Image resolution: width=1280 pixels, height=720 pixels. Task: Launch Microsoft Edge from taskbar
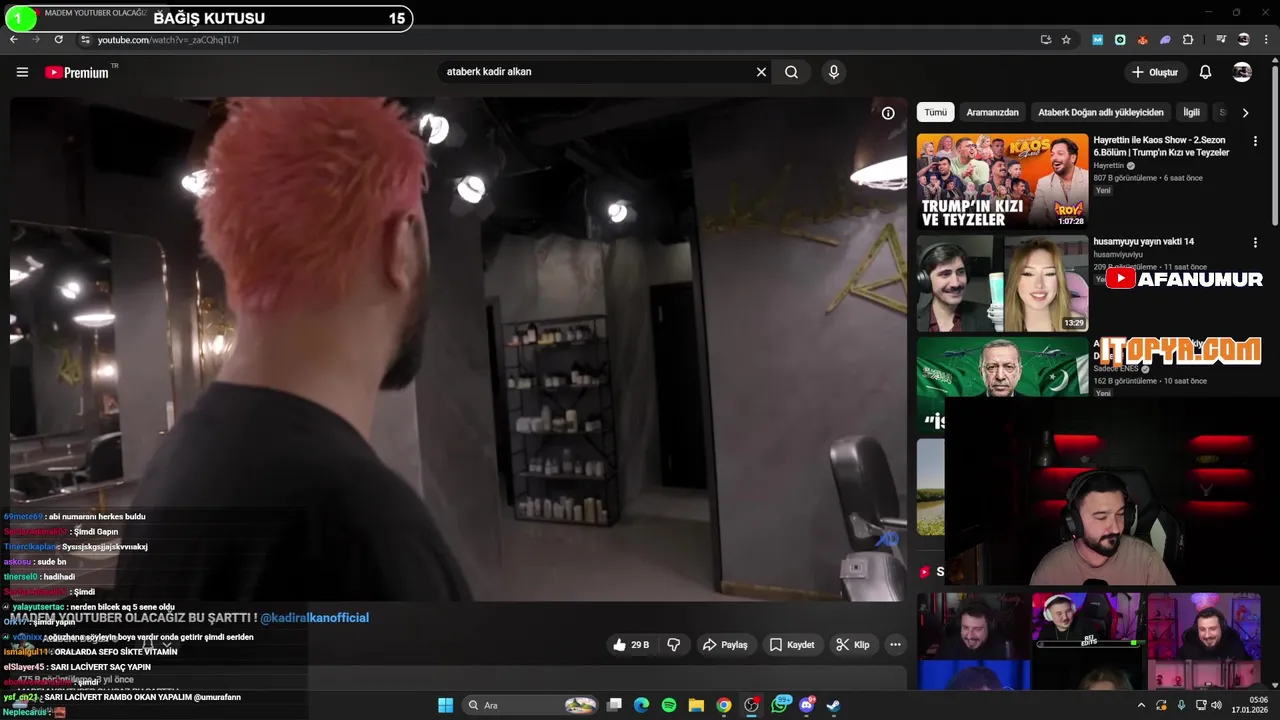click(x=642, y=705)
